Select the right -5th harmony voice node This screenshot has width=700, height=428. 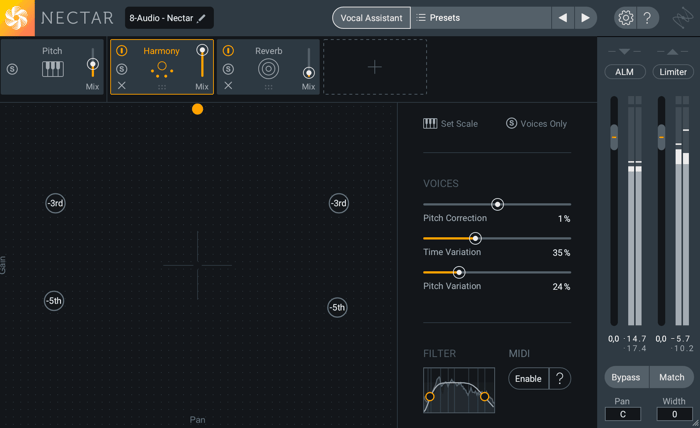(337, 307)
